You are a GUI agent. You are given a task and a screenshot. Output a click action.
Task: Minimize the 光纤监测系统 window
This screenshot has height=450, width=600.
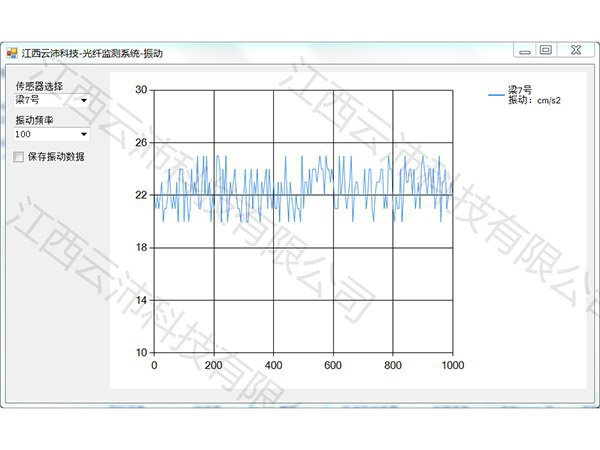pyautogui.click(x=522, y=50)
